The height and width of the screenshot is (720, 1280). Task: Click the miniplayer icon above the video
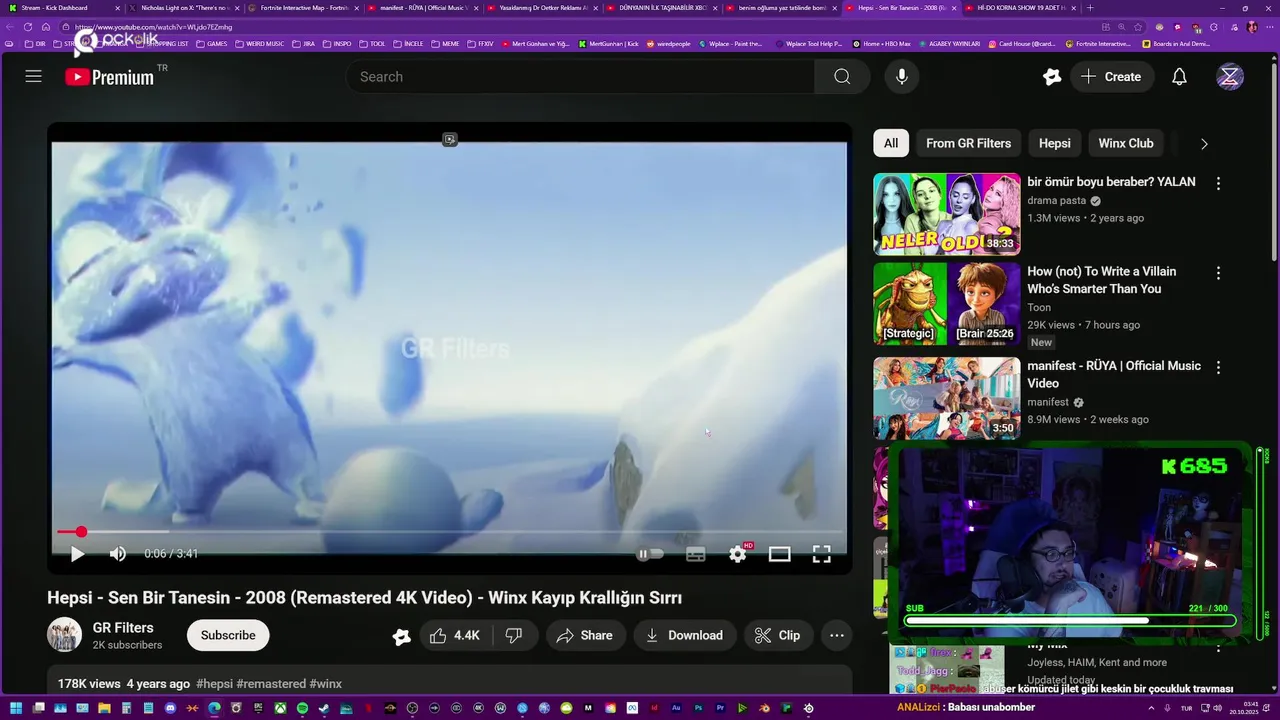click(x=450, y=140)
